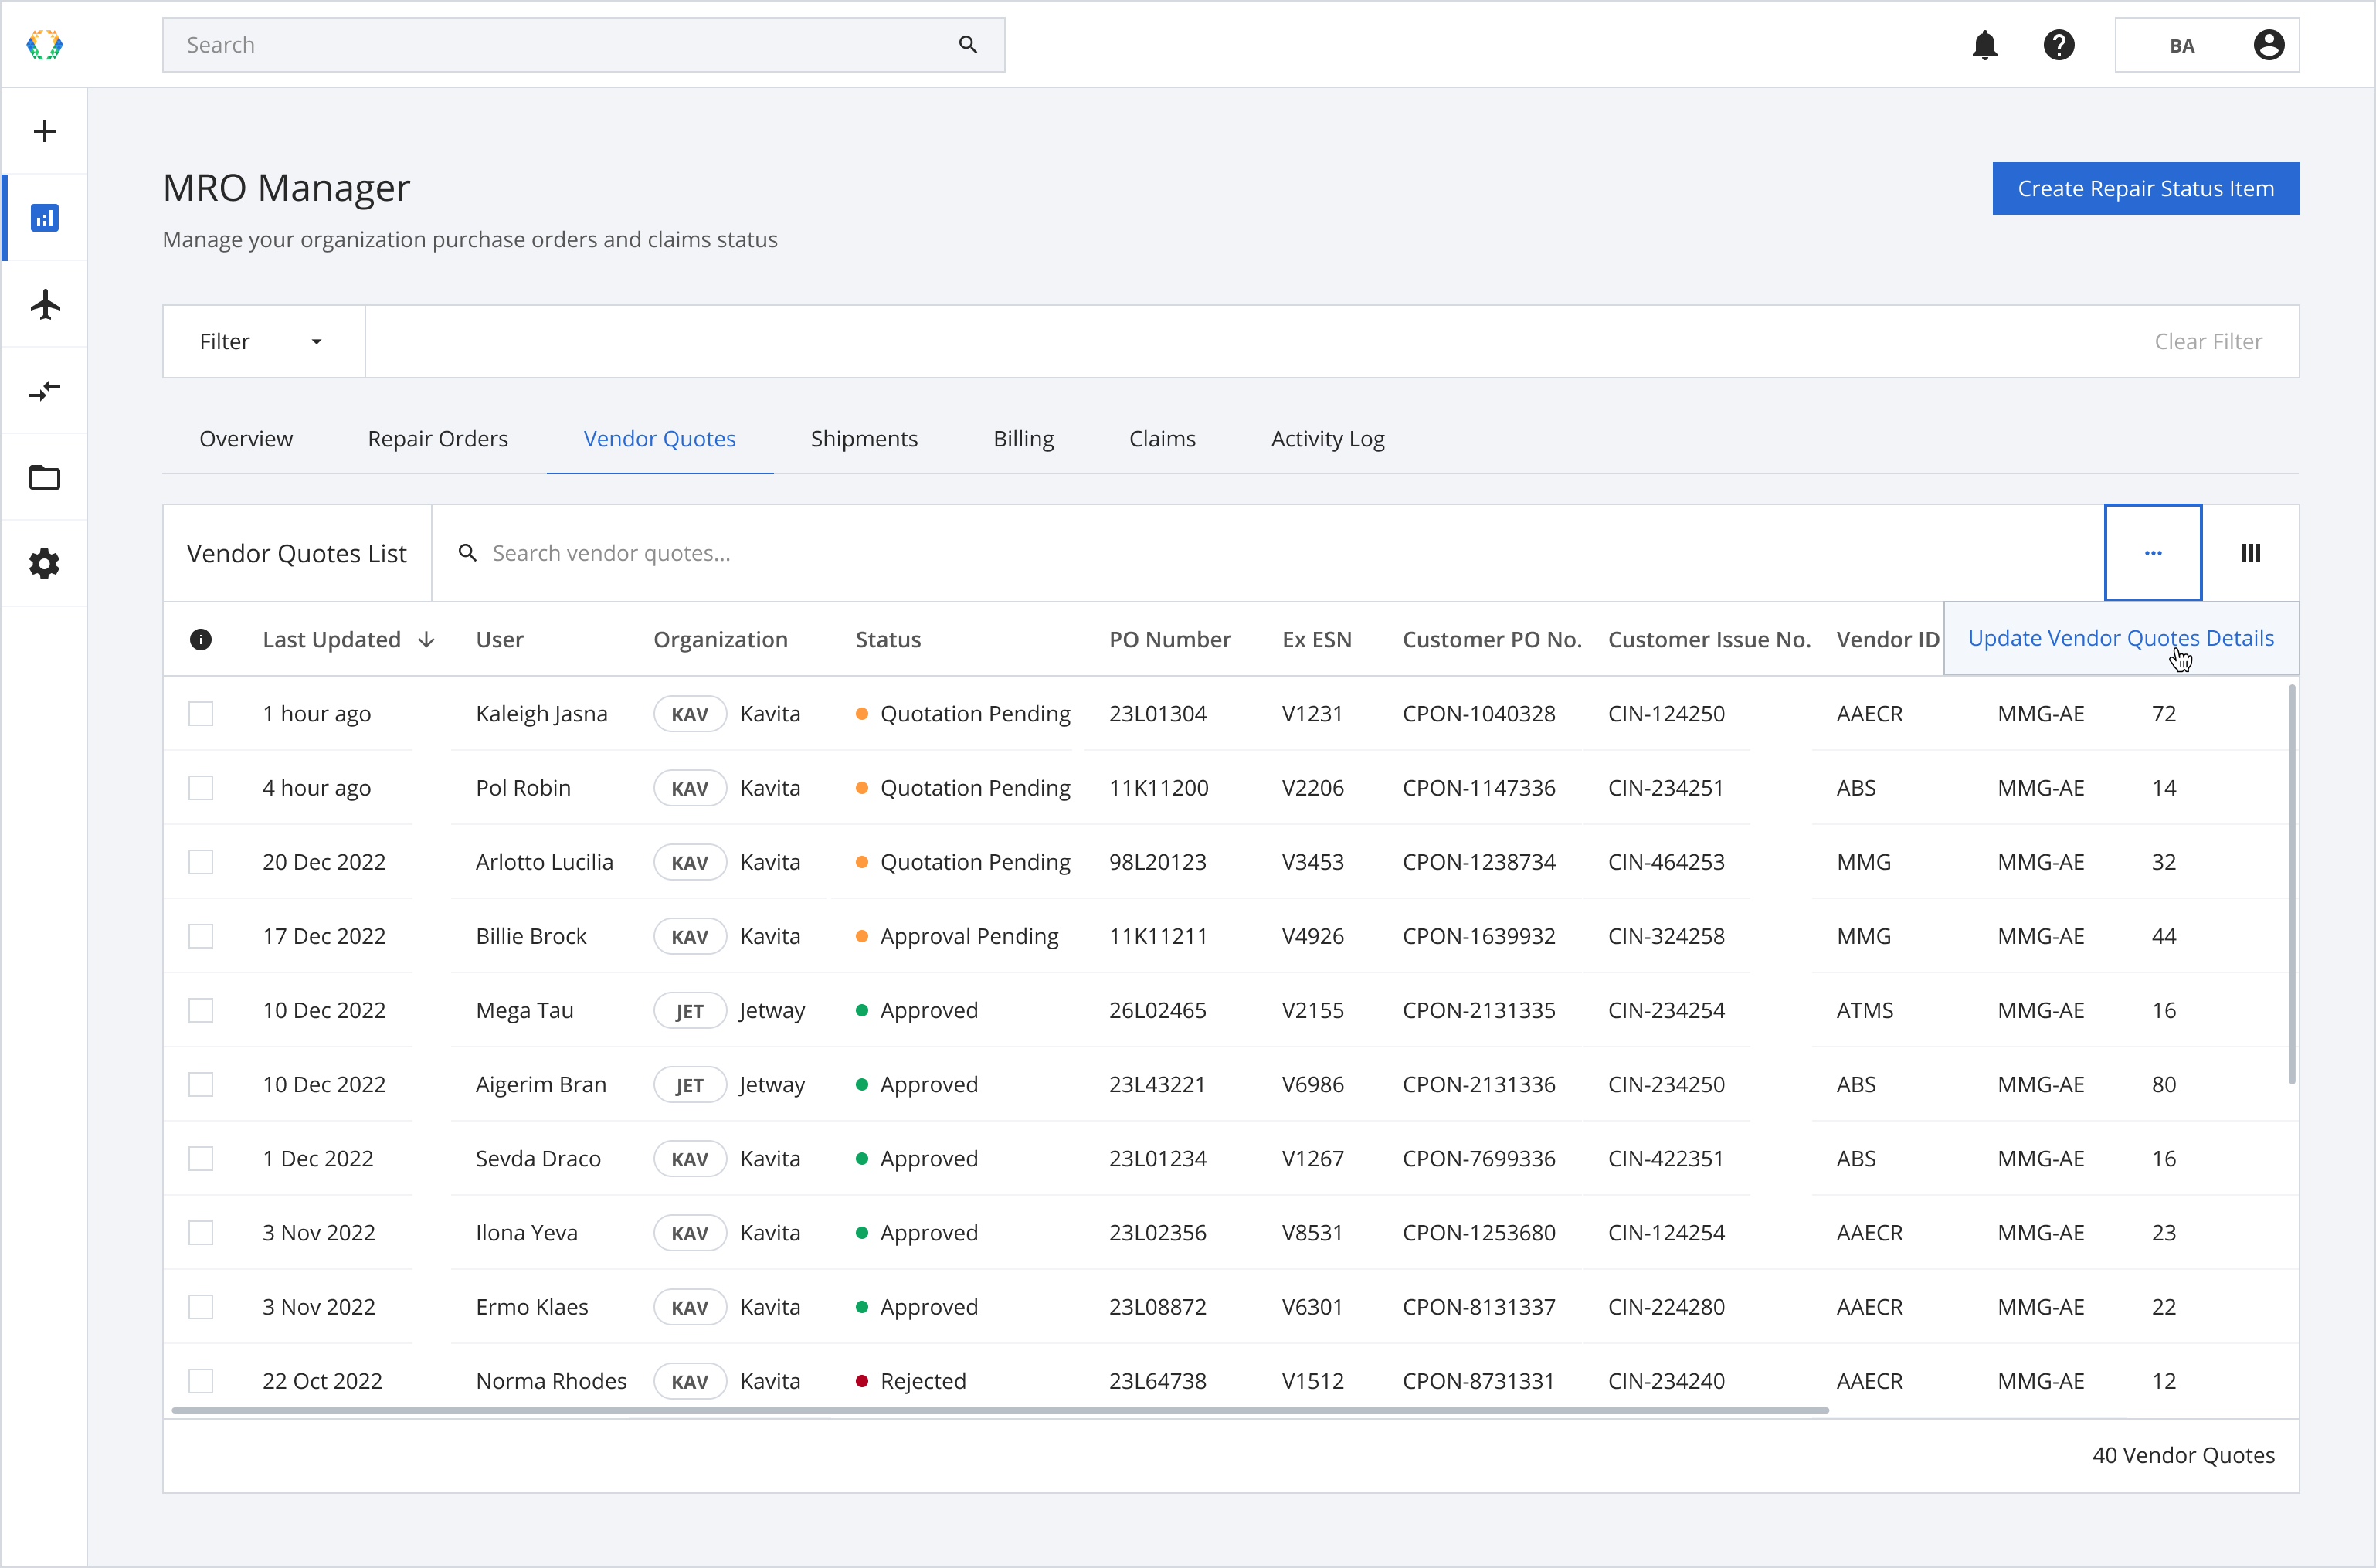Click Create Repair Status Item button
The height and width of the screenshot is (1568, 2376).
pos(2145,189)
